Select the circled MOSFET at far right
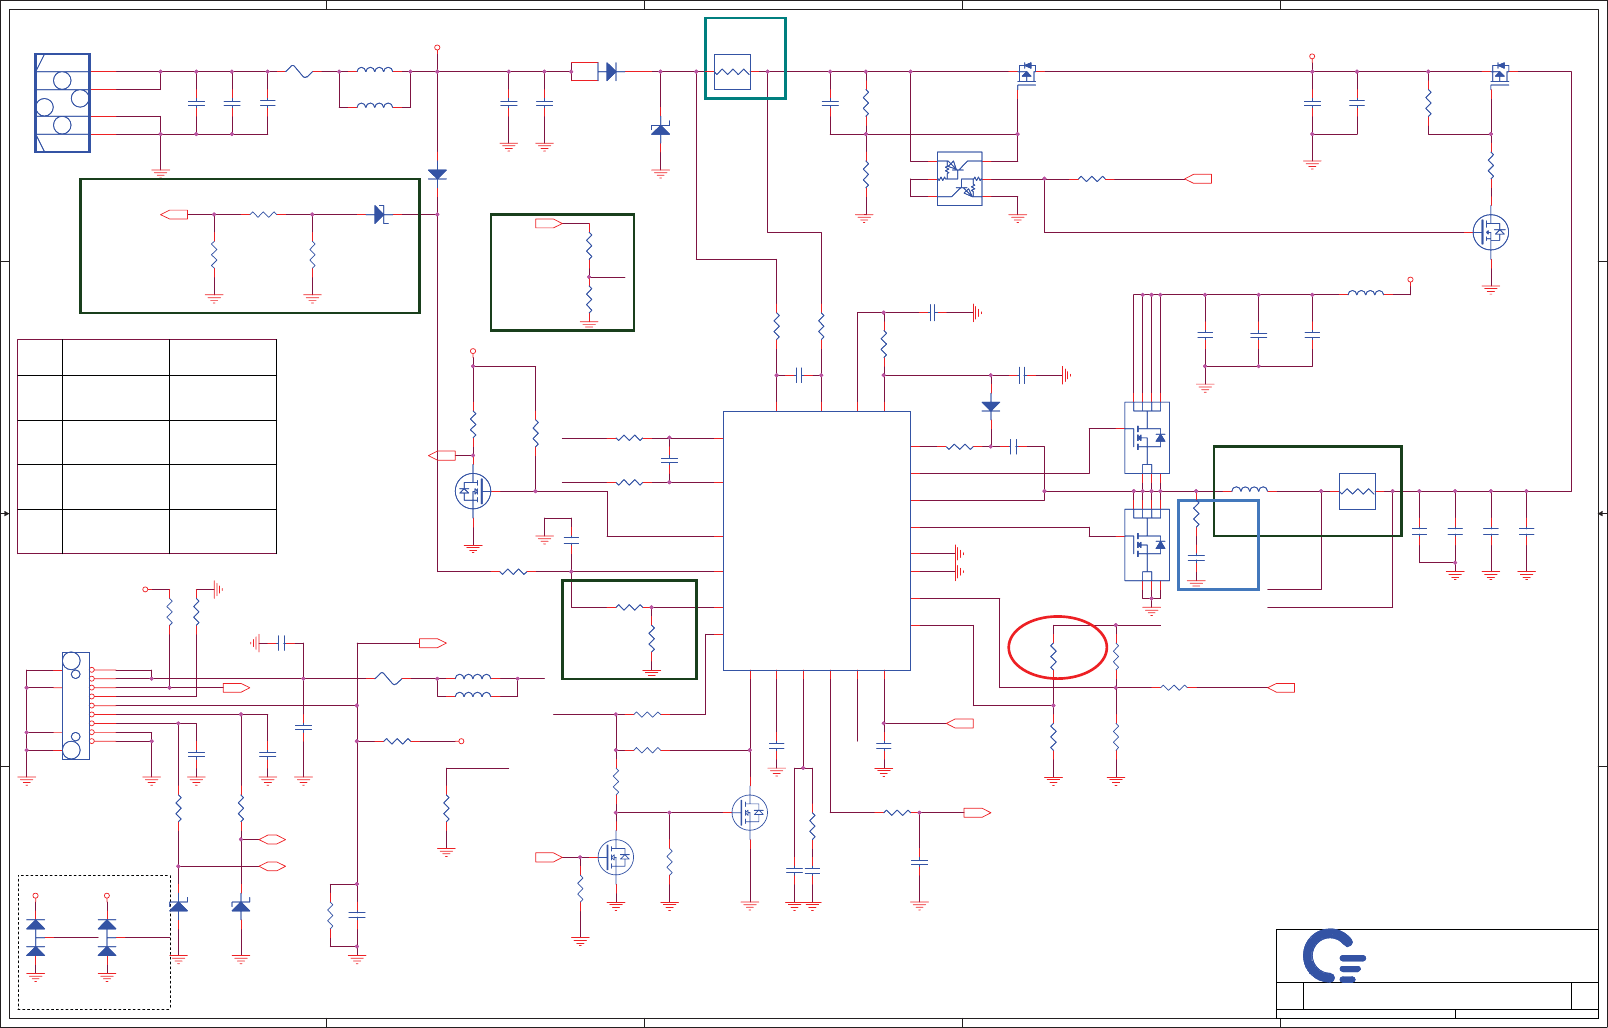Viewport: 1608px width, 1028px height. coord(1490,232)
